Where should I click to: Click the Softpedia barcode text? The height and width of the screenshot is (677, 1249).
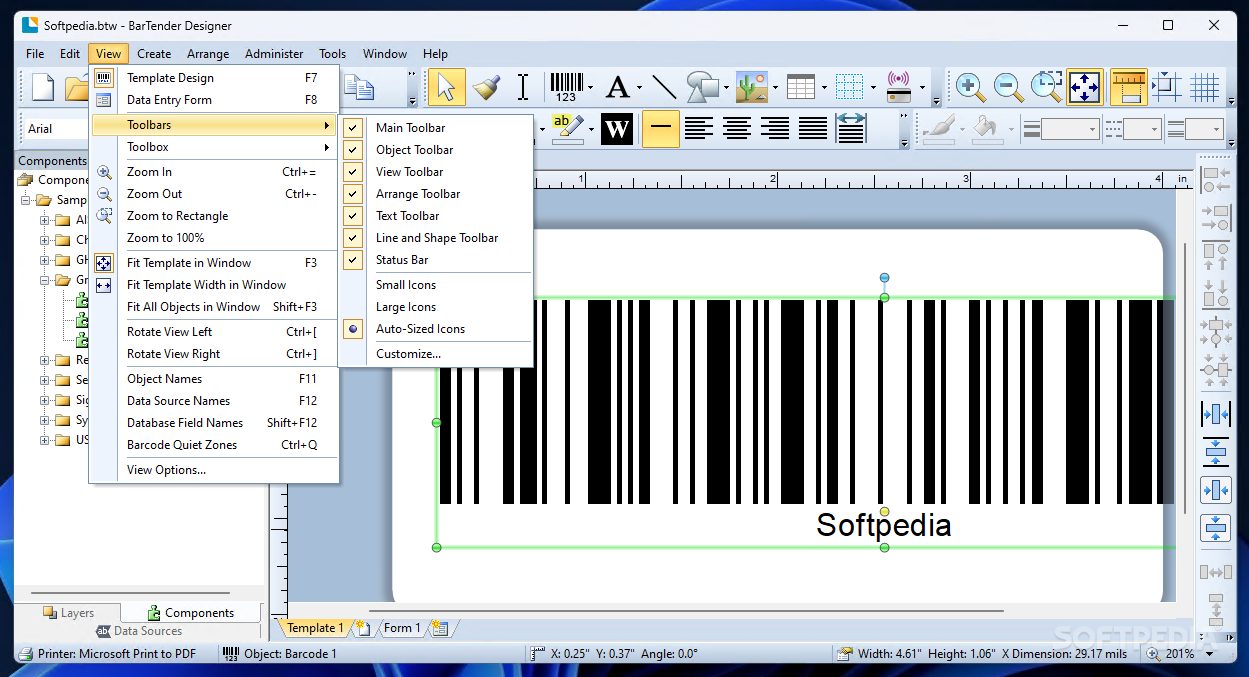(883, 525)
